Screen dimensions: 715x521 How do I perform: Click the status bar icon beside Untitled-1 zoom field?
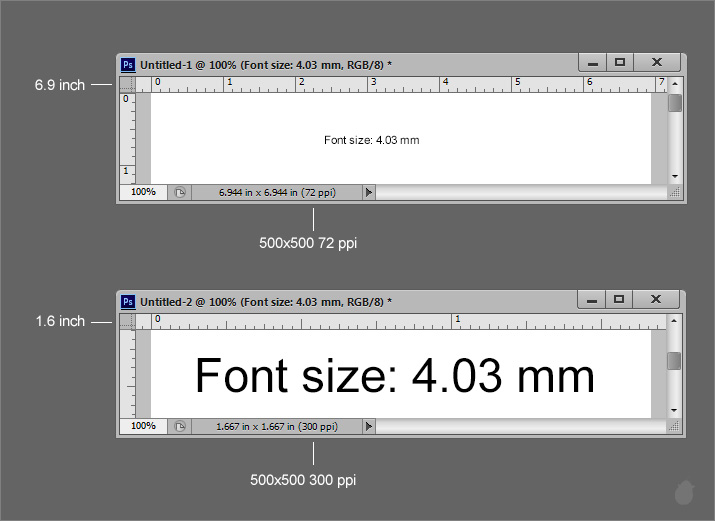(180, 192)
